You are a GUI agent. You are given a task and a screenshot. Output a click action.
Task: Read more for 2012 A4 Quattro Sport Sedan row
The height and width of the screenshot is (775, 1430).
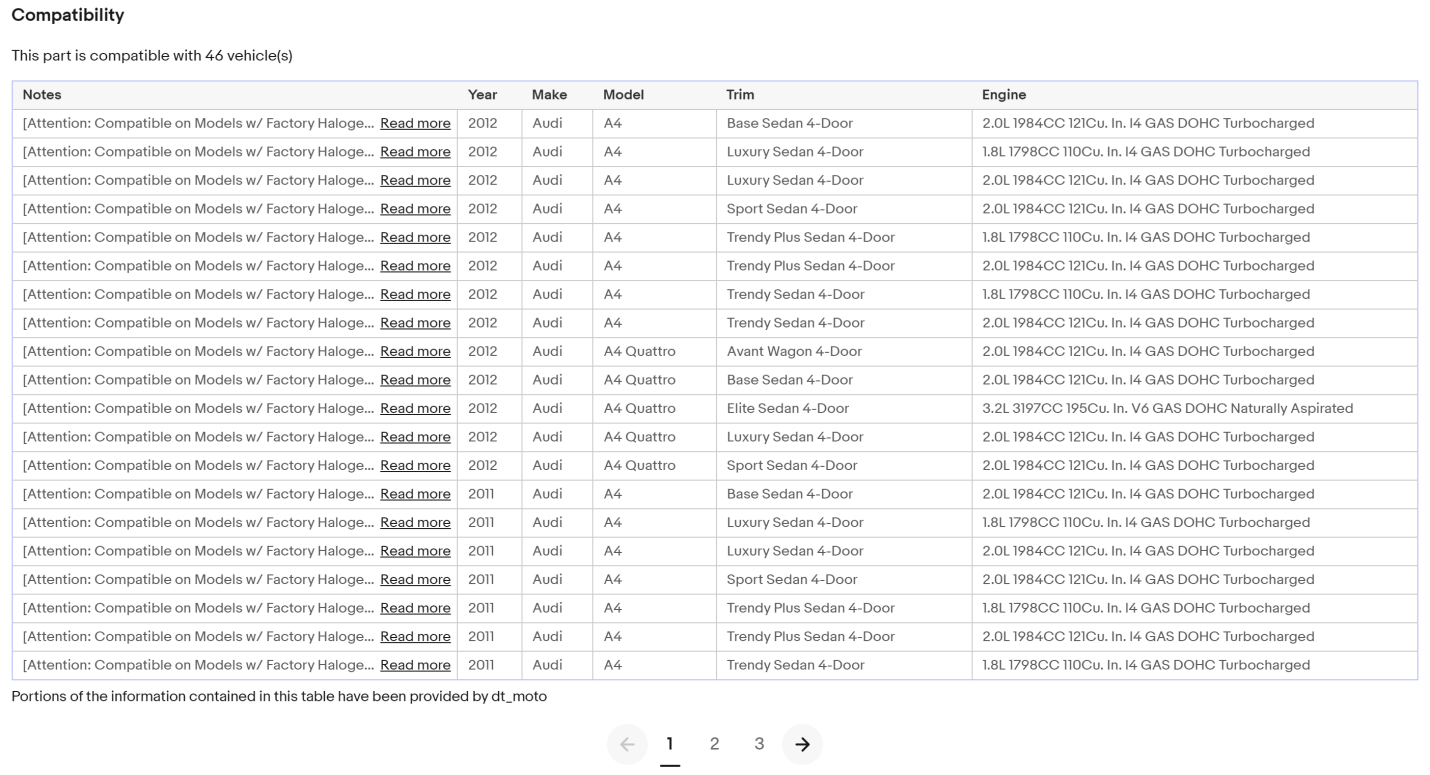415,466
